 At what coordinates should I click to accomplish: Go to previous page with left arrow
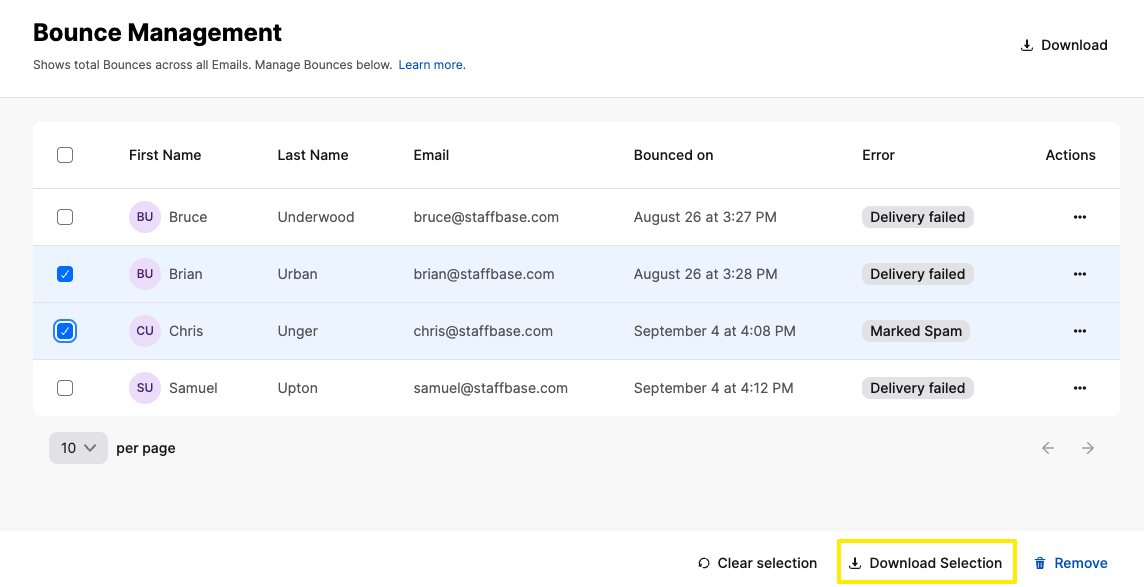click(1048, 448)
